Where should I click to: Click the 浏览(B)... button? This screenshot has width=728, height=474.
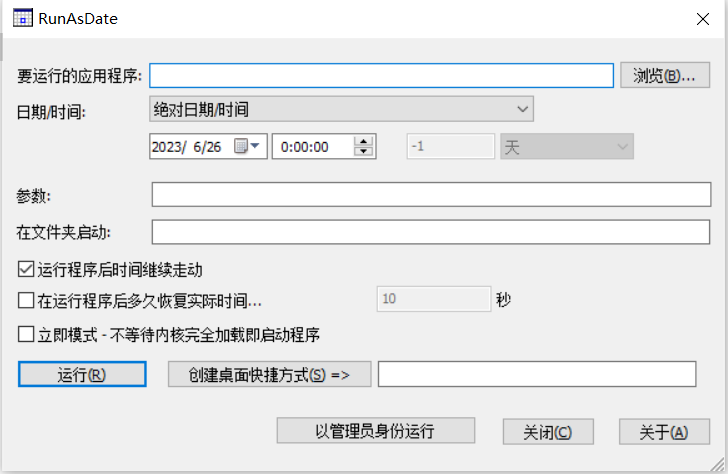[665, 75]
